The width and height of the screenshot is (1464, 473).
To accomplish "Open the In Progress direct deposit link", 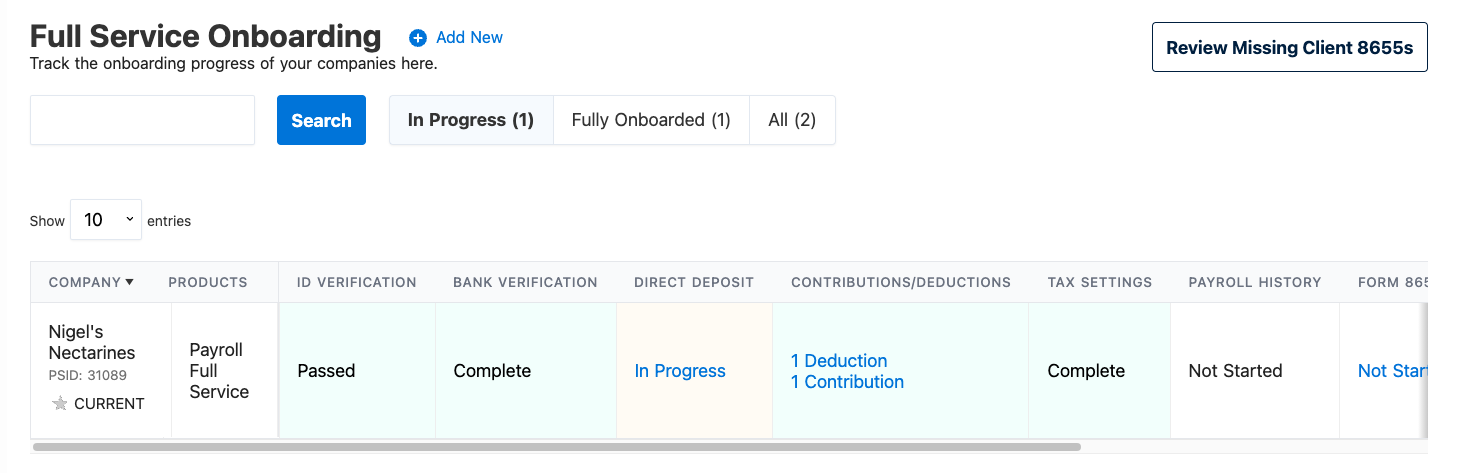I will [x=680, y=371].
